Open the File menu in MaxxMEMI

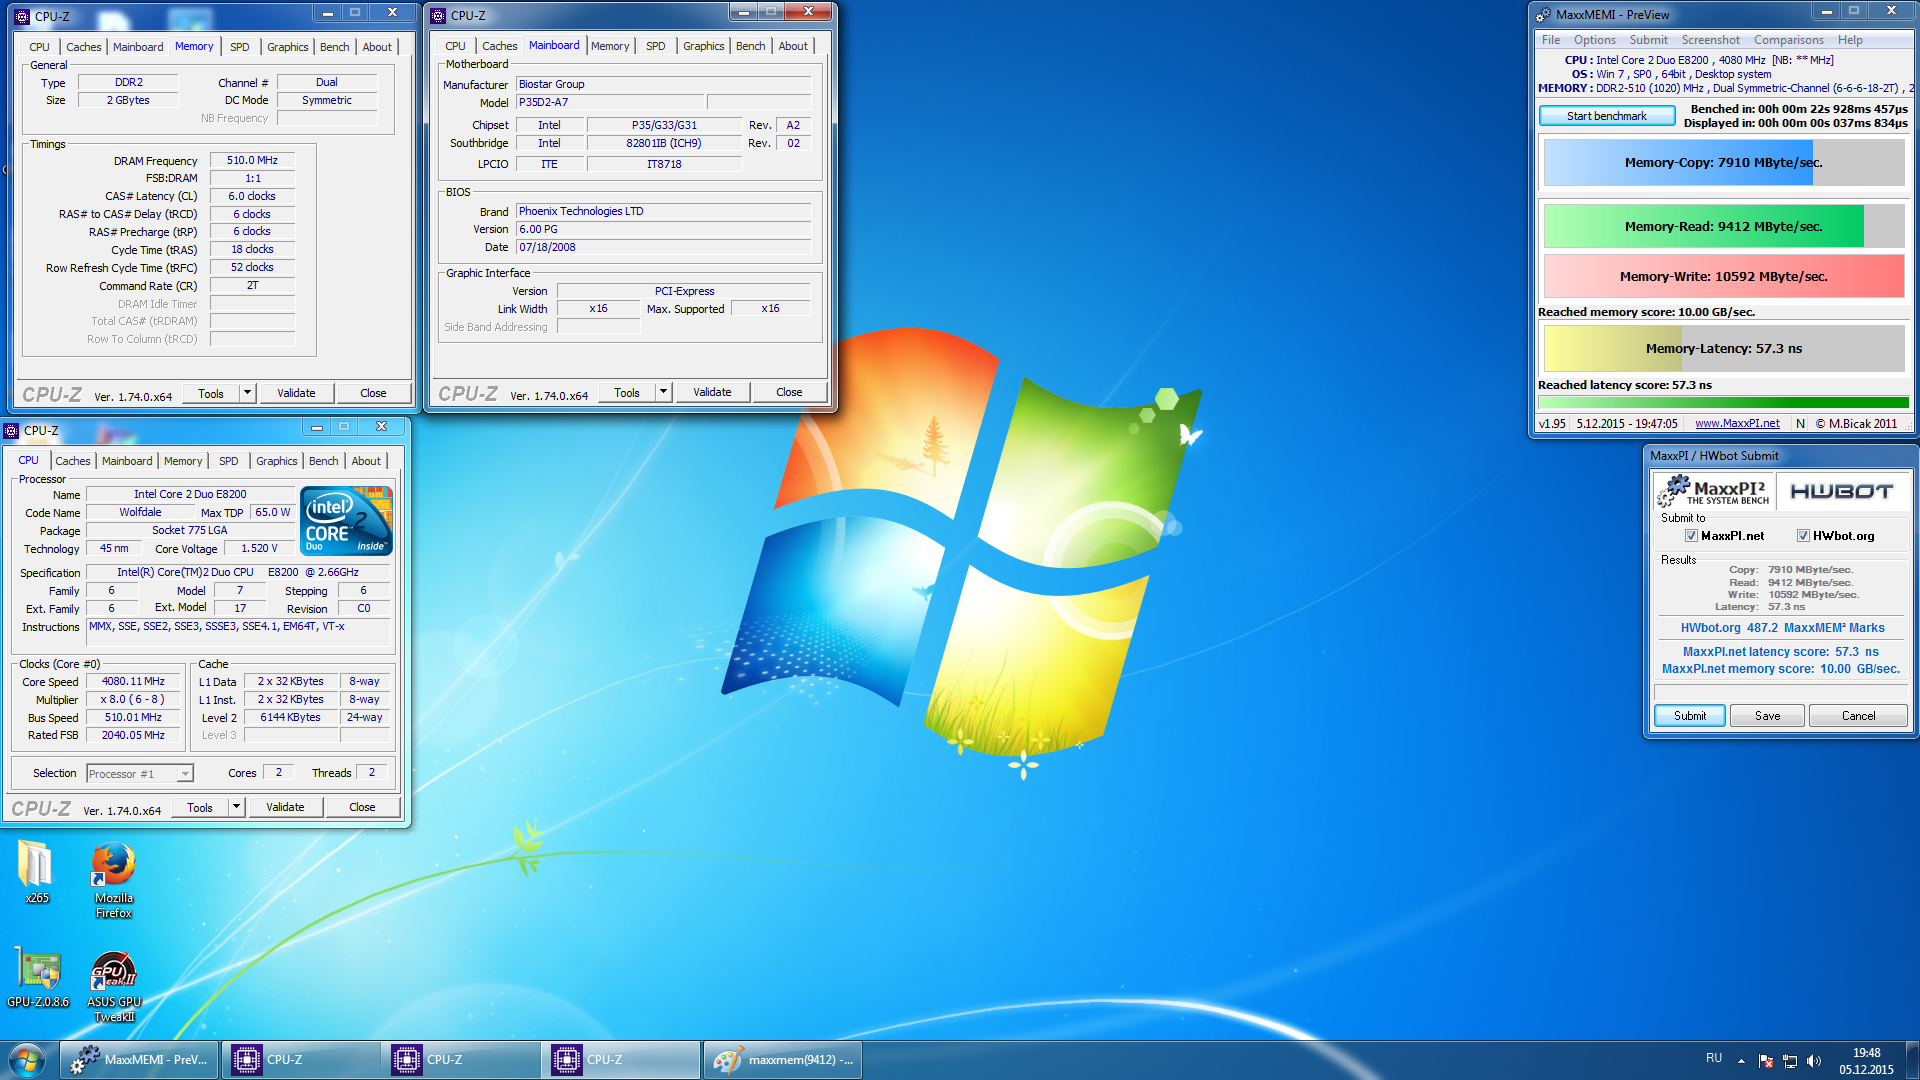point(1551,40)
